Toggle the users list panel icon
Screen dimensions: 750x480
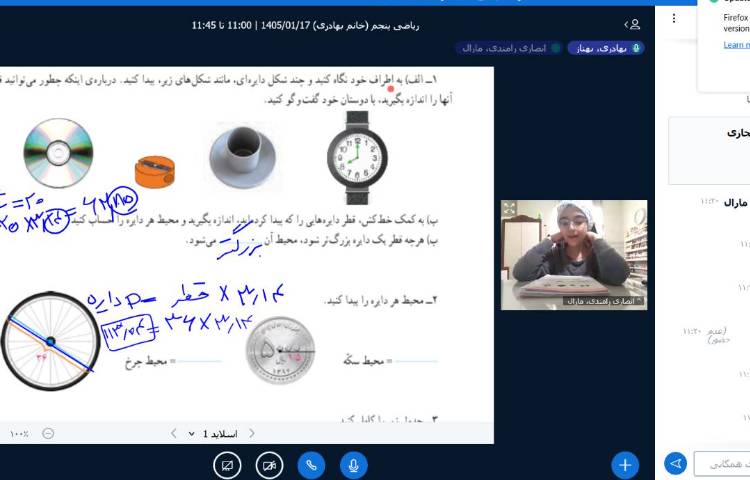pyautogui.click(x=632, y=24)
